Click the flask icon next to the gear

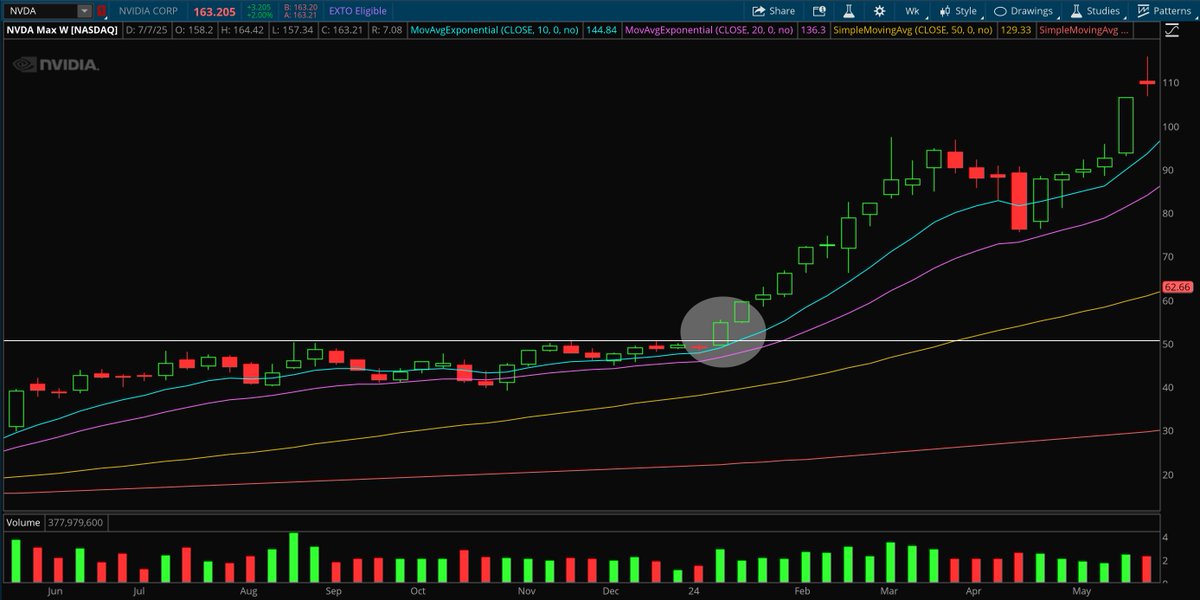point(848,11)
